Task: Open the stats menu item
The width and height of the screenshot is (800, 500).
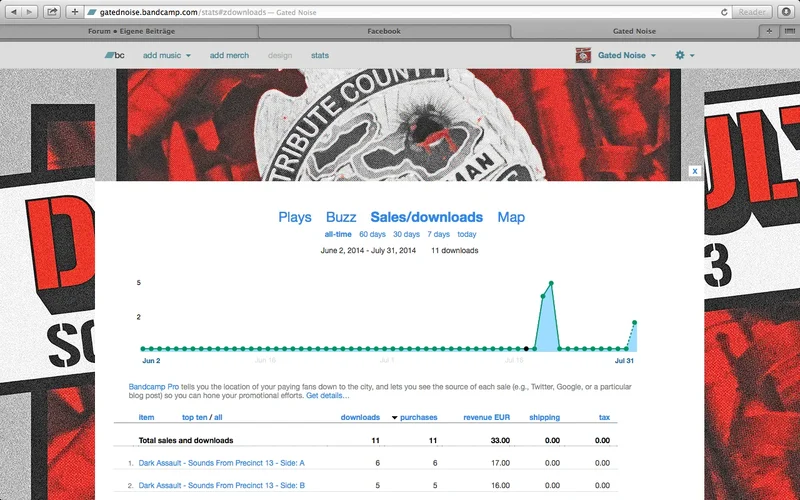Action: point(320,55)
